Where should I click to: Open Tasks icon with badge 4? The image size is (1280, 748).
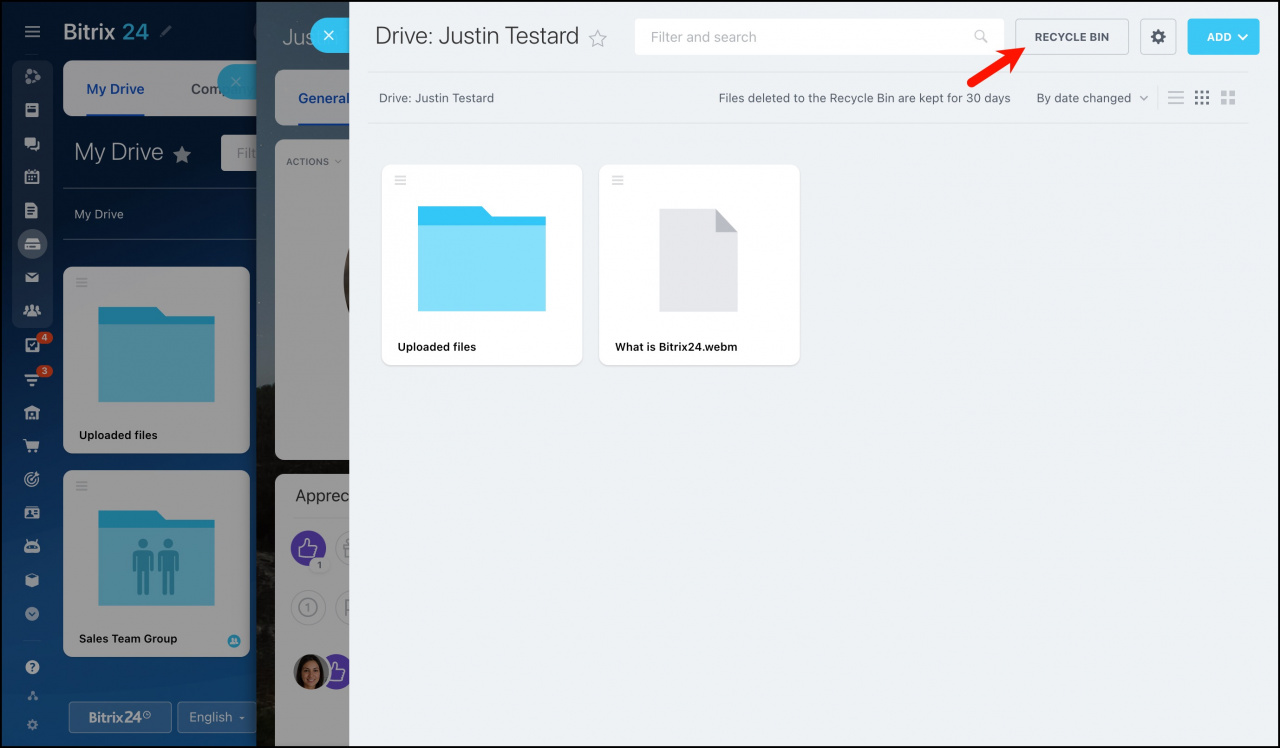click(x=32, y=345)
